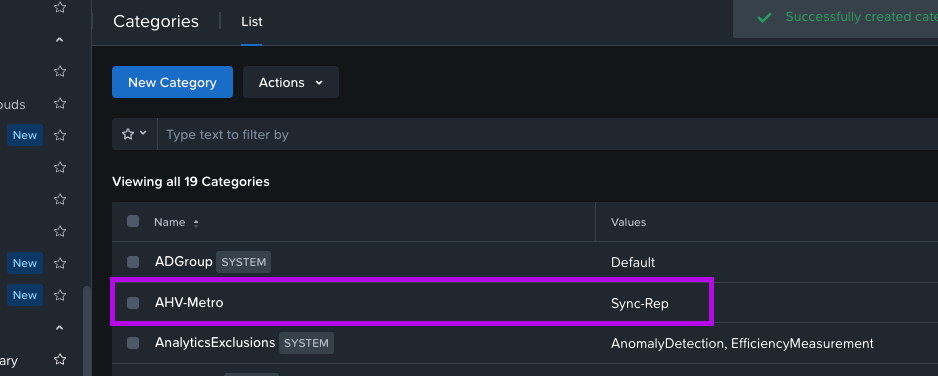
Task: Select the ADGroup row checkbox
Action: point(133,262)
